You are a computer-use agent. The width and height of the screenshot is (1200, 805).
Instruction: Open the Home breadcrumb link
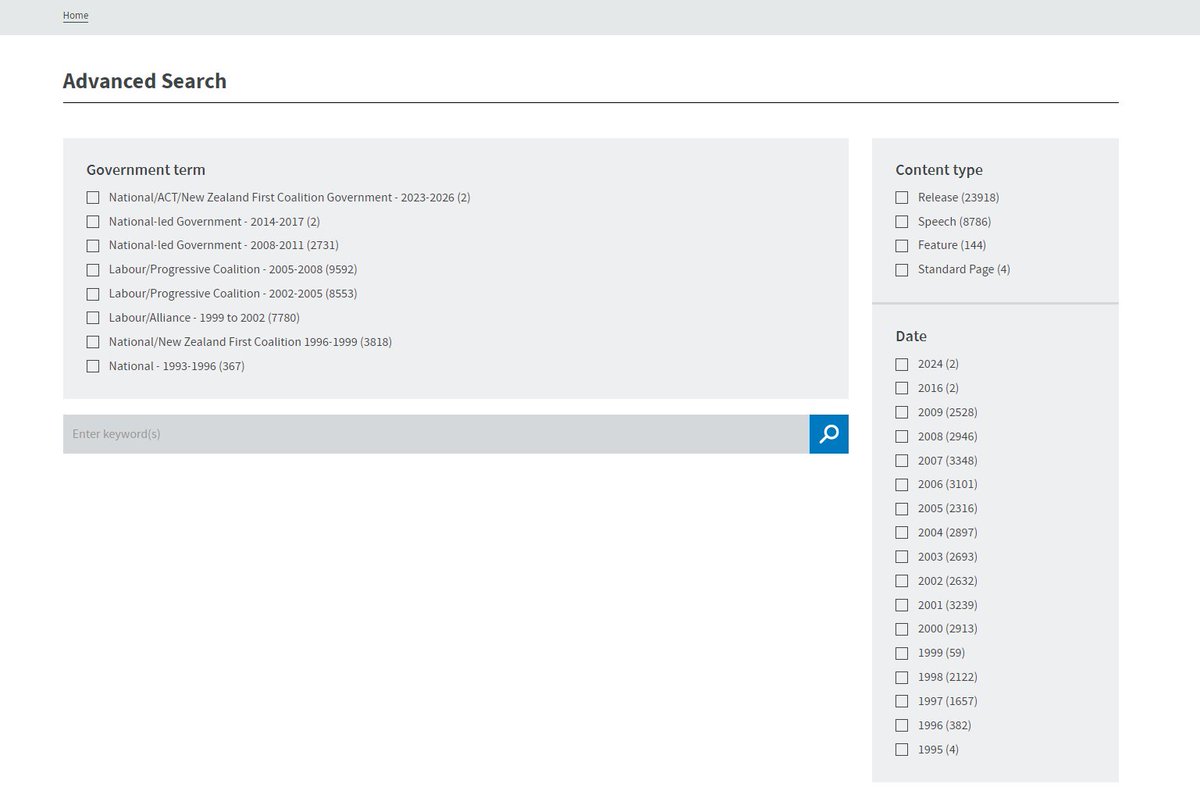click(x=76, y=16)
